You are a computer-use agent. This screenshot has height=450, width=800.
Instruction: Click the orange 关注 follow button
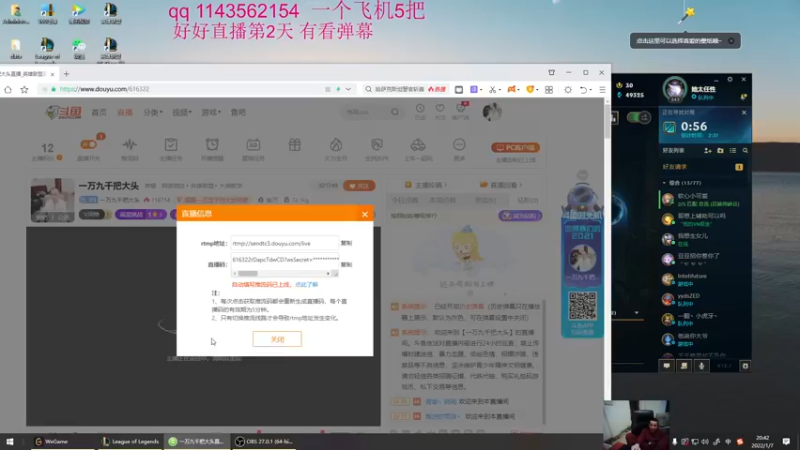pos(359,186)
